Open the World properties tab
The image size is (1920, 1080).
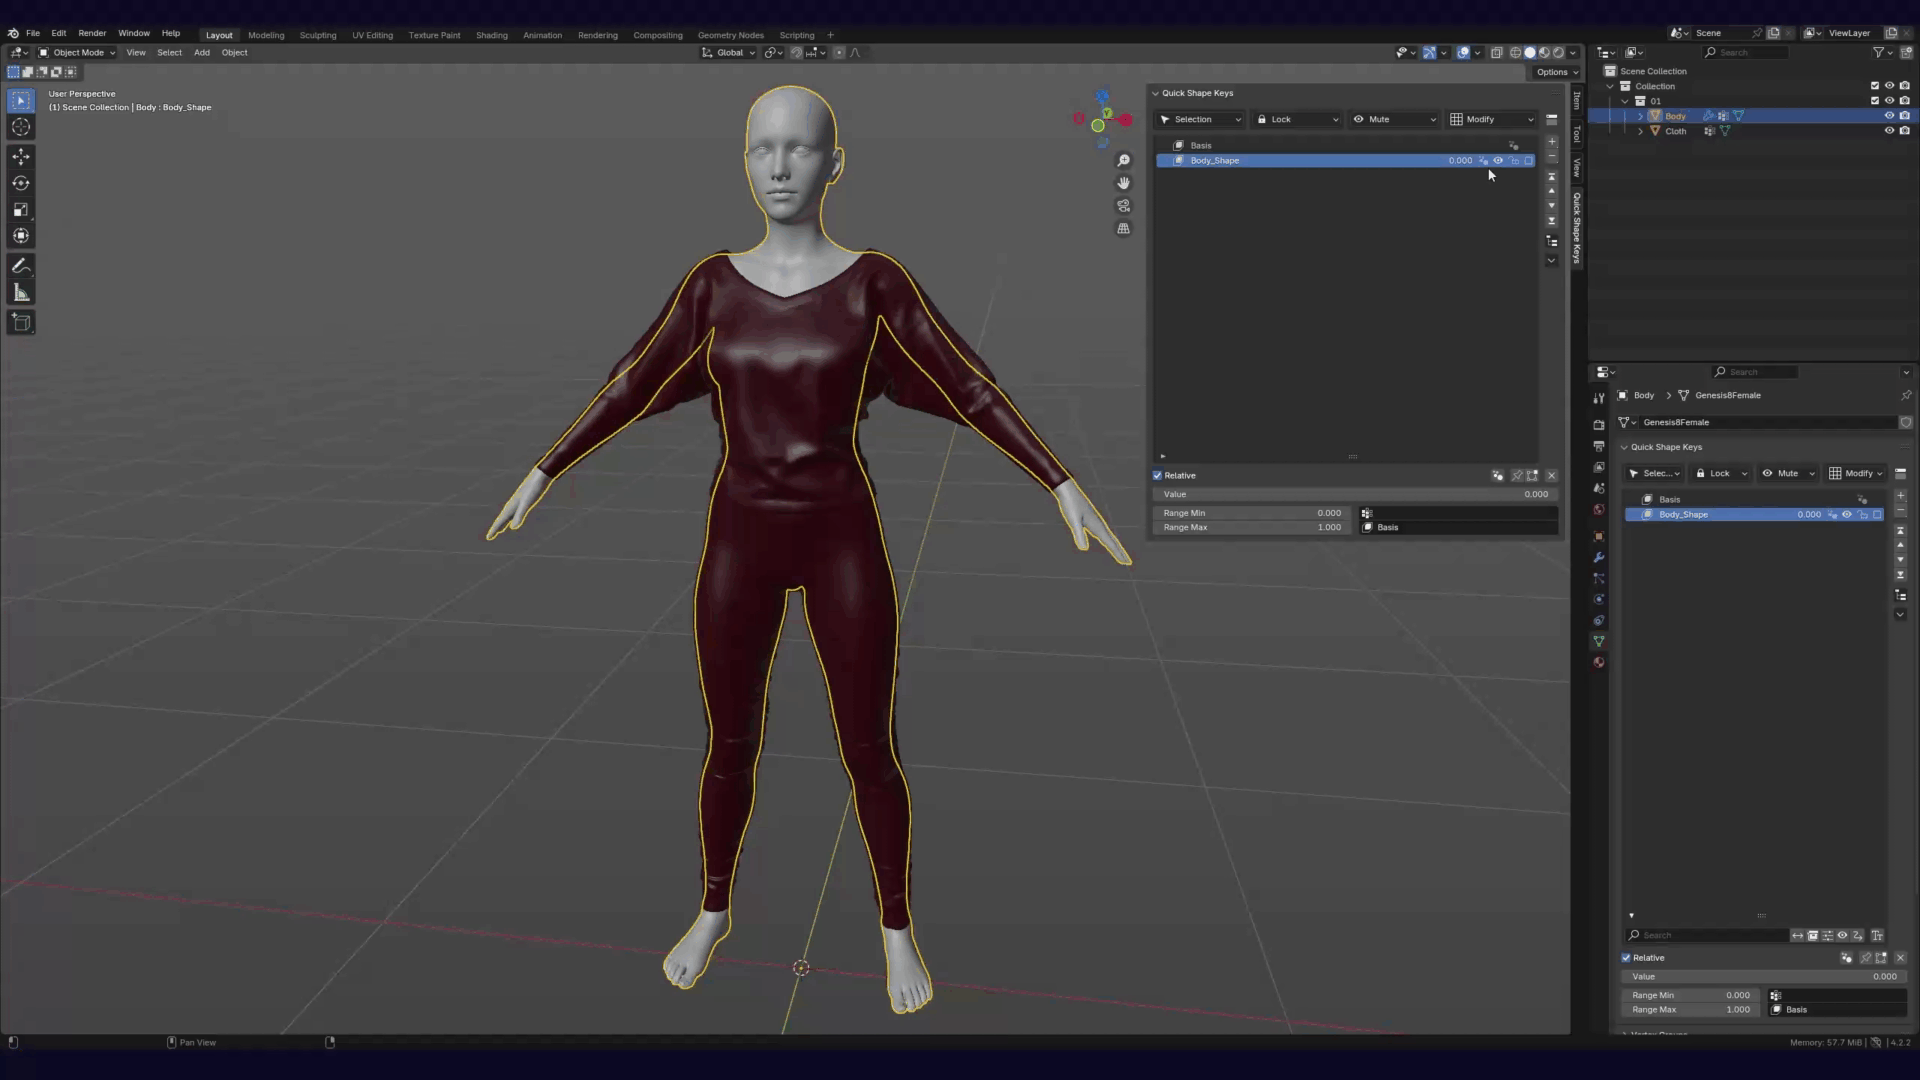[1599, 510]
